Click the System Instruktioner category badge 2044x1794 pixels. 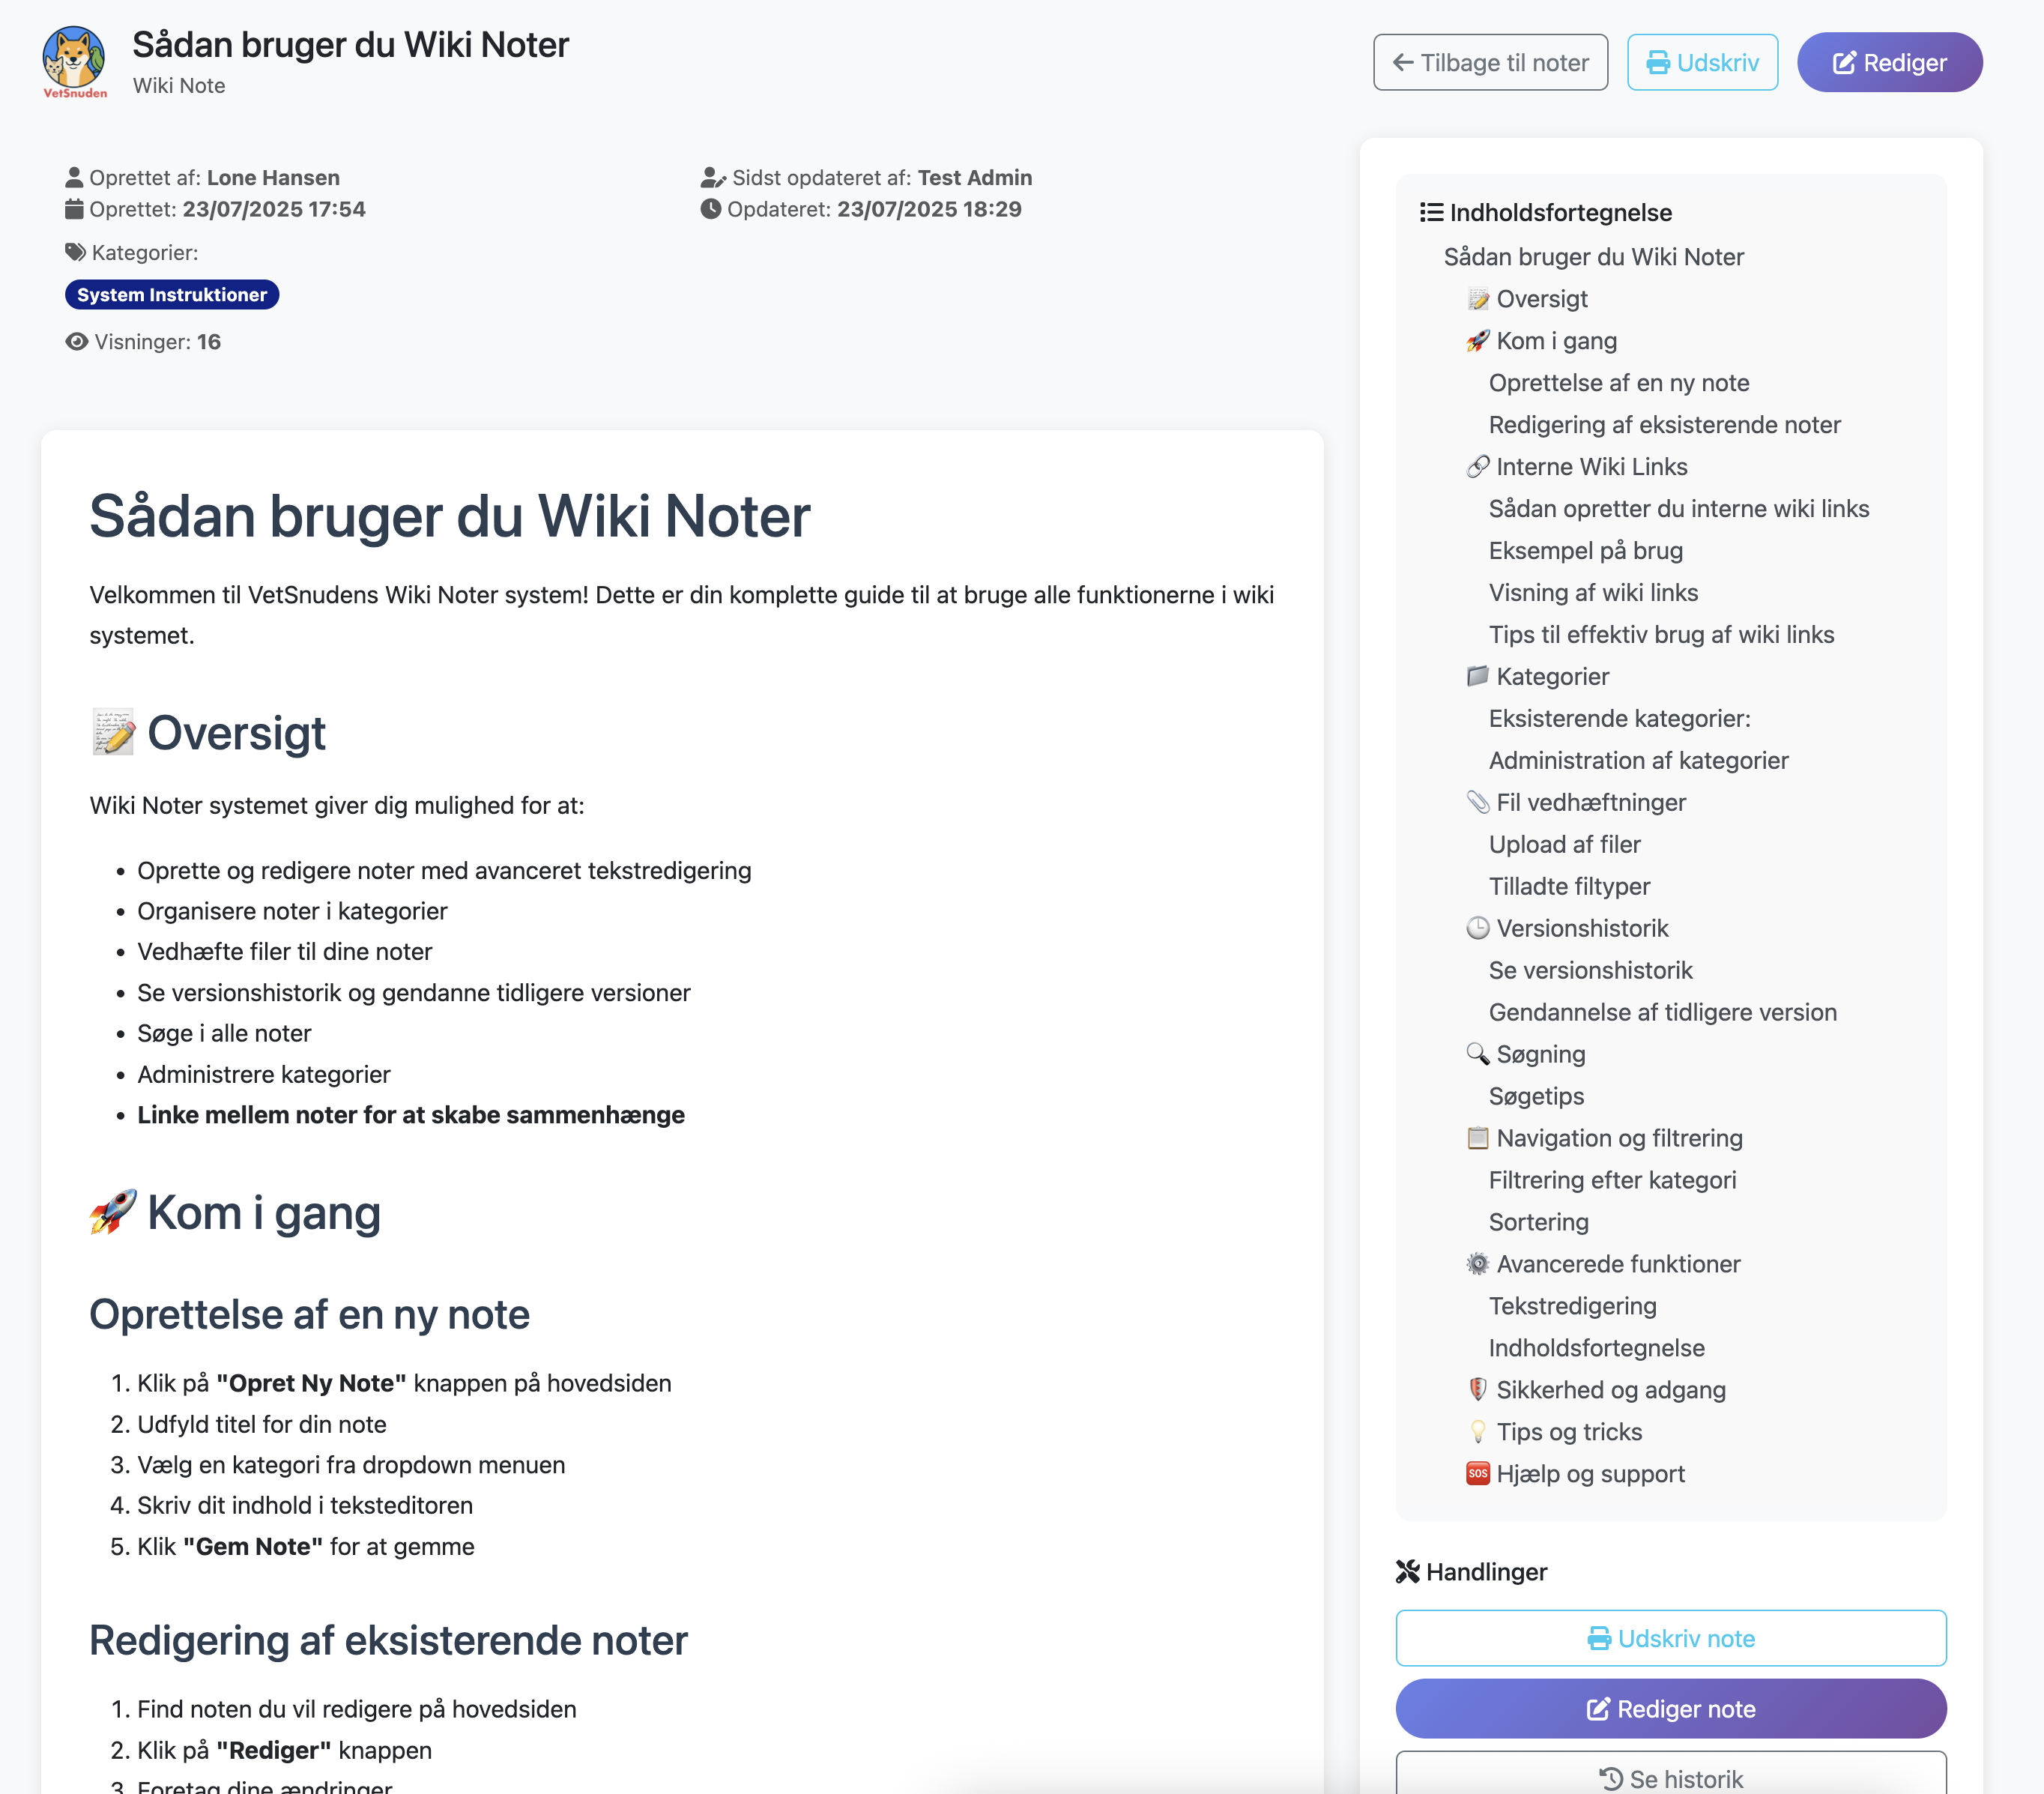tap(171, 294)
